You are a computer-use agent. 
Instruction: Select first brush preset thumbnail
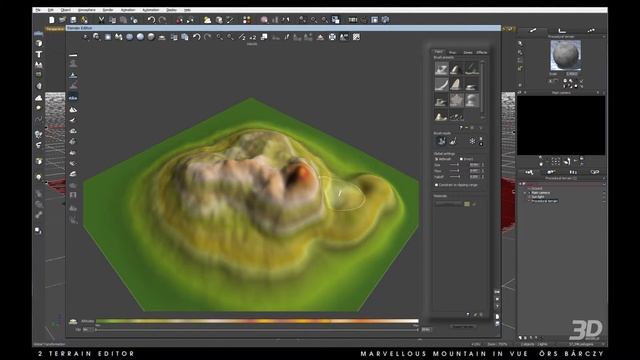[441, 68]
